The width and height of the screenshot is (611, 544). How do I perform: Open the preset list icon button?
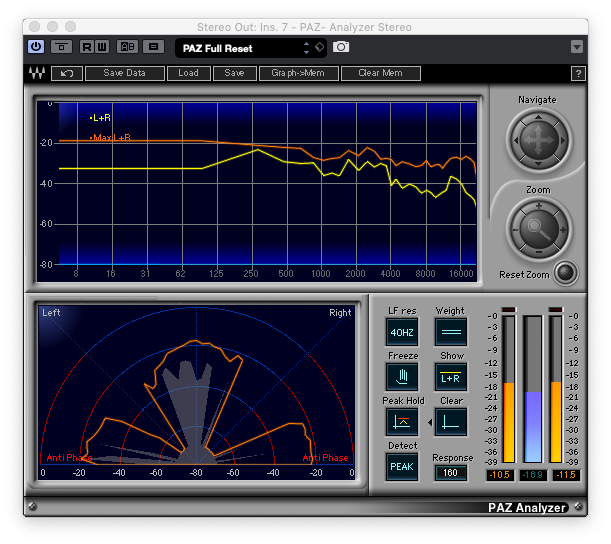tap(154, 47)
